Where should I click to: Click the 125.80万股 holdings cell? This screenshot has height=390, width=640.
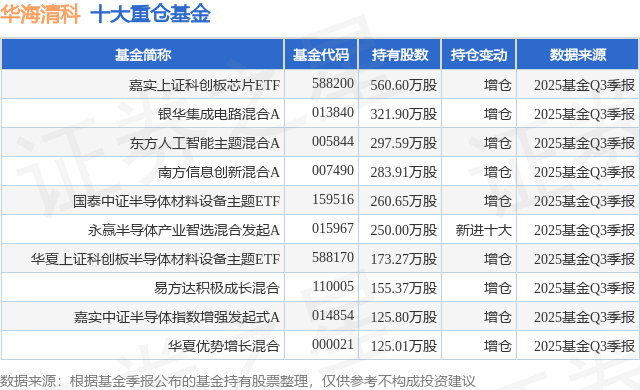pos(404,317)
